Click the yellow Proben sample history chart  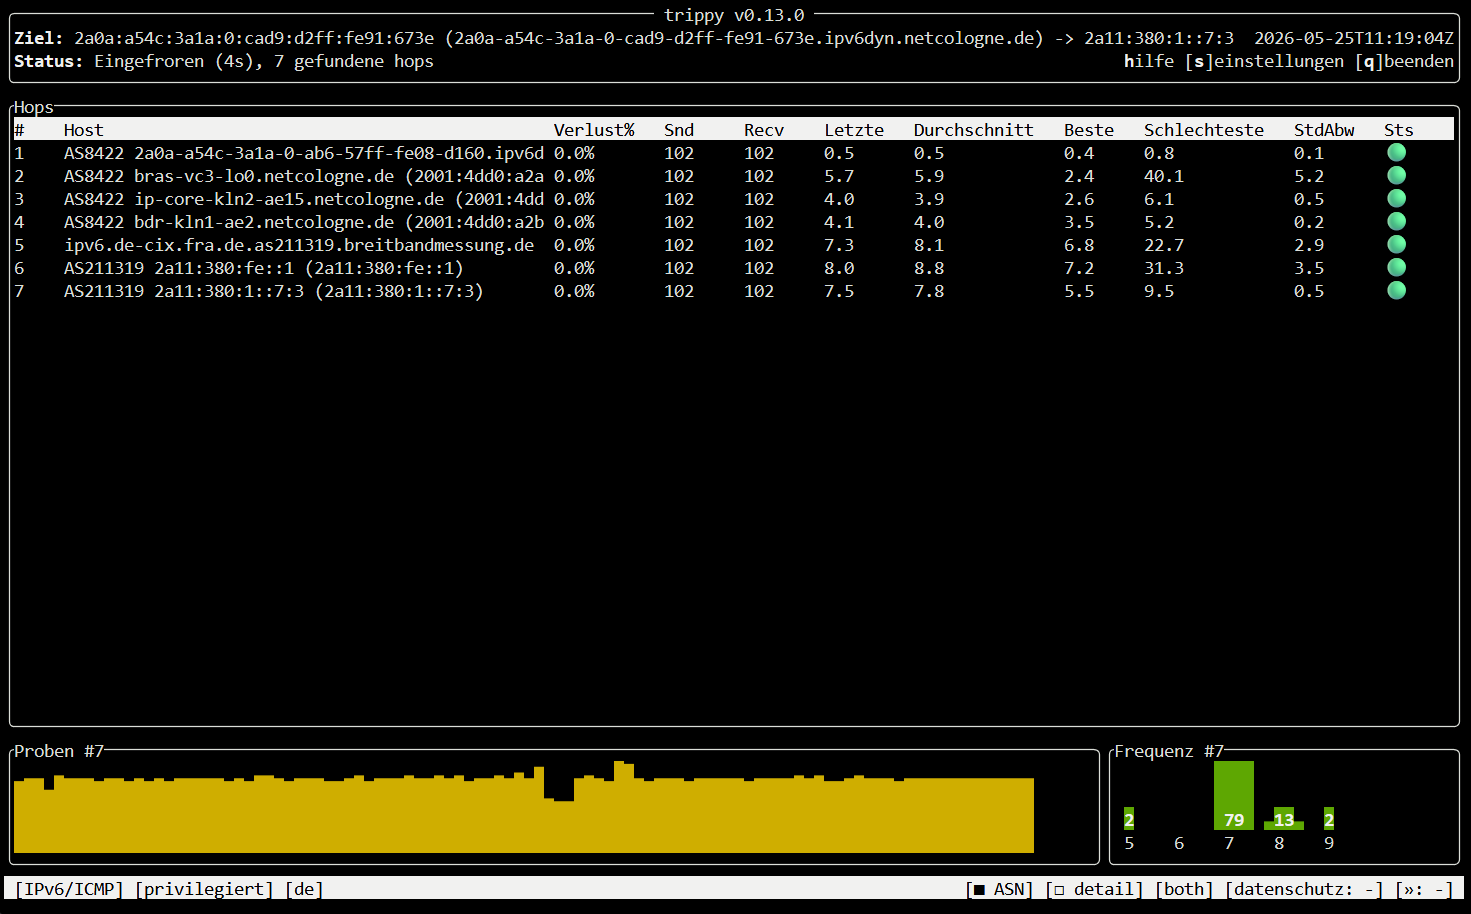pos(524,808)
